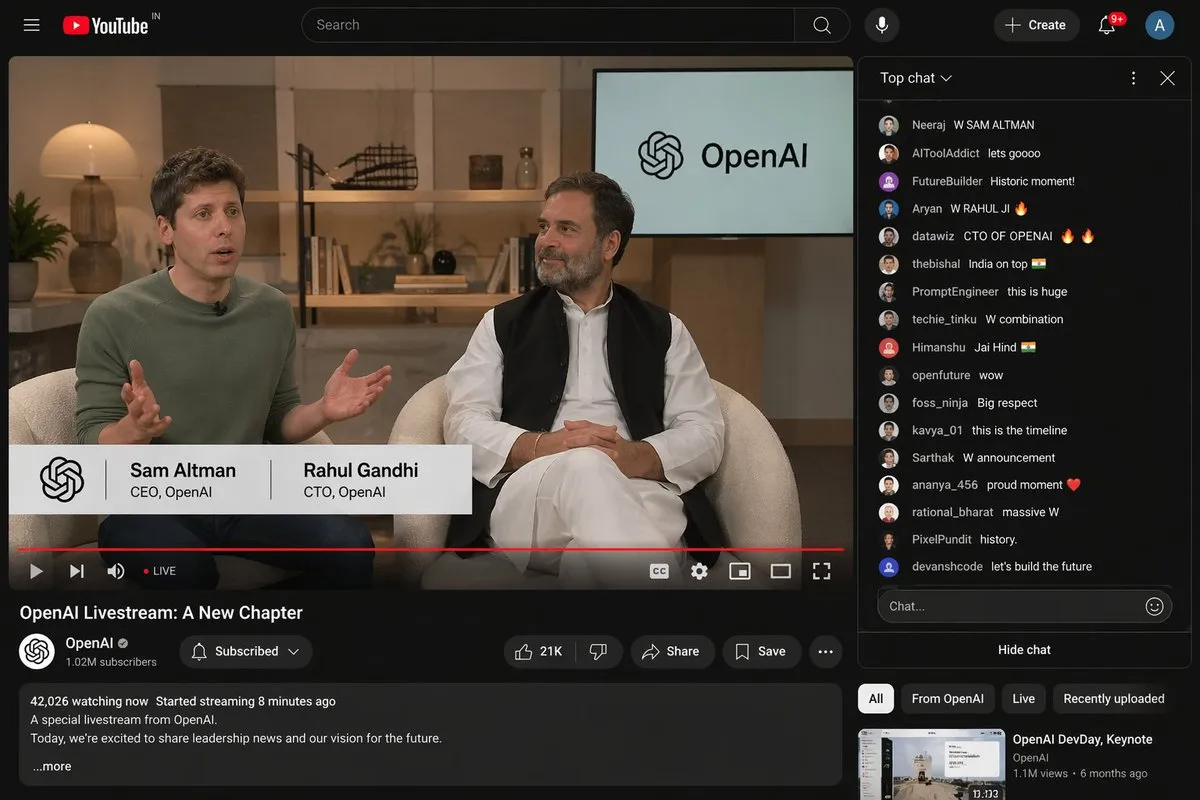Start a voice search with the microphone icon
The height and width of the screenshot is (800, 1200).
point(881,24)
